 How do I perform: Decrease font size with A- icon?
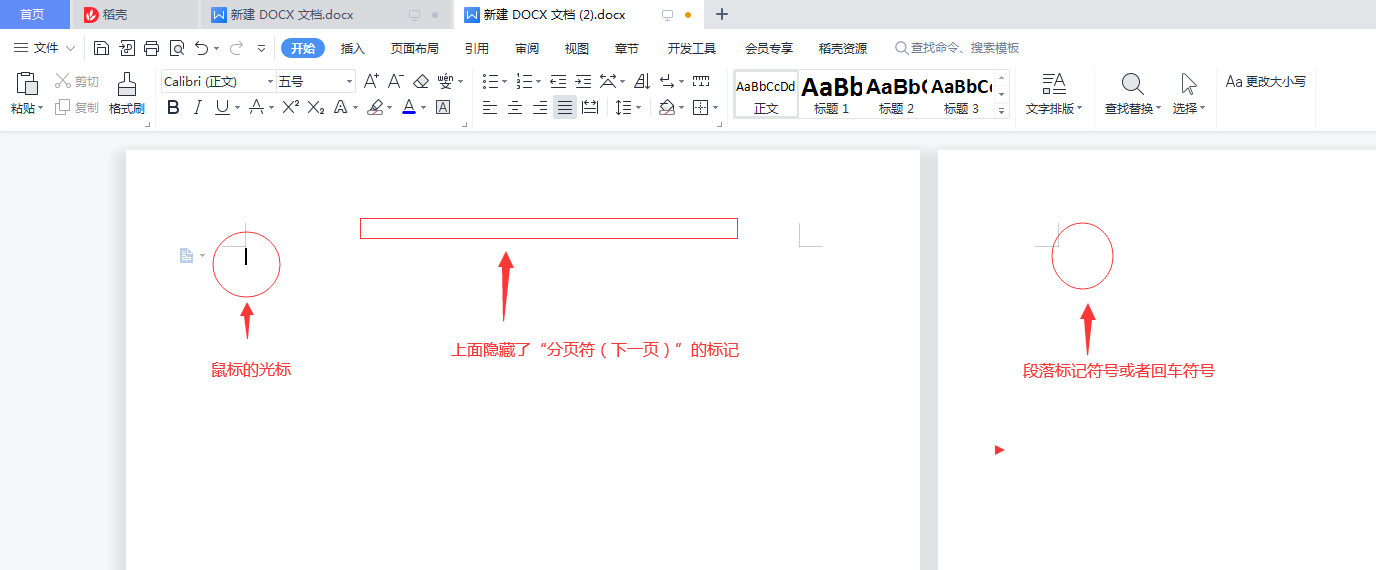pos(396,81)
